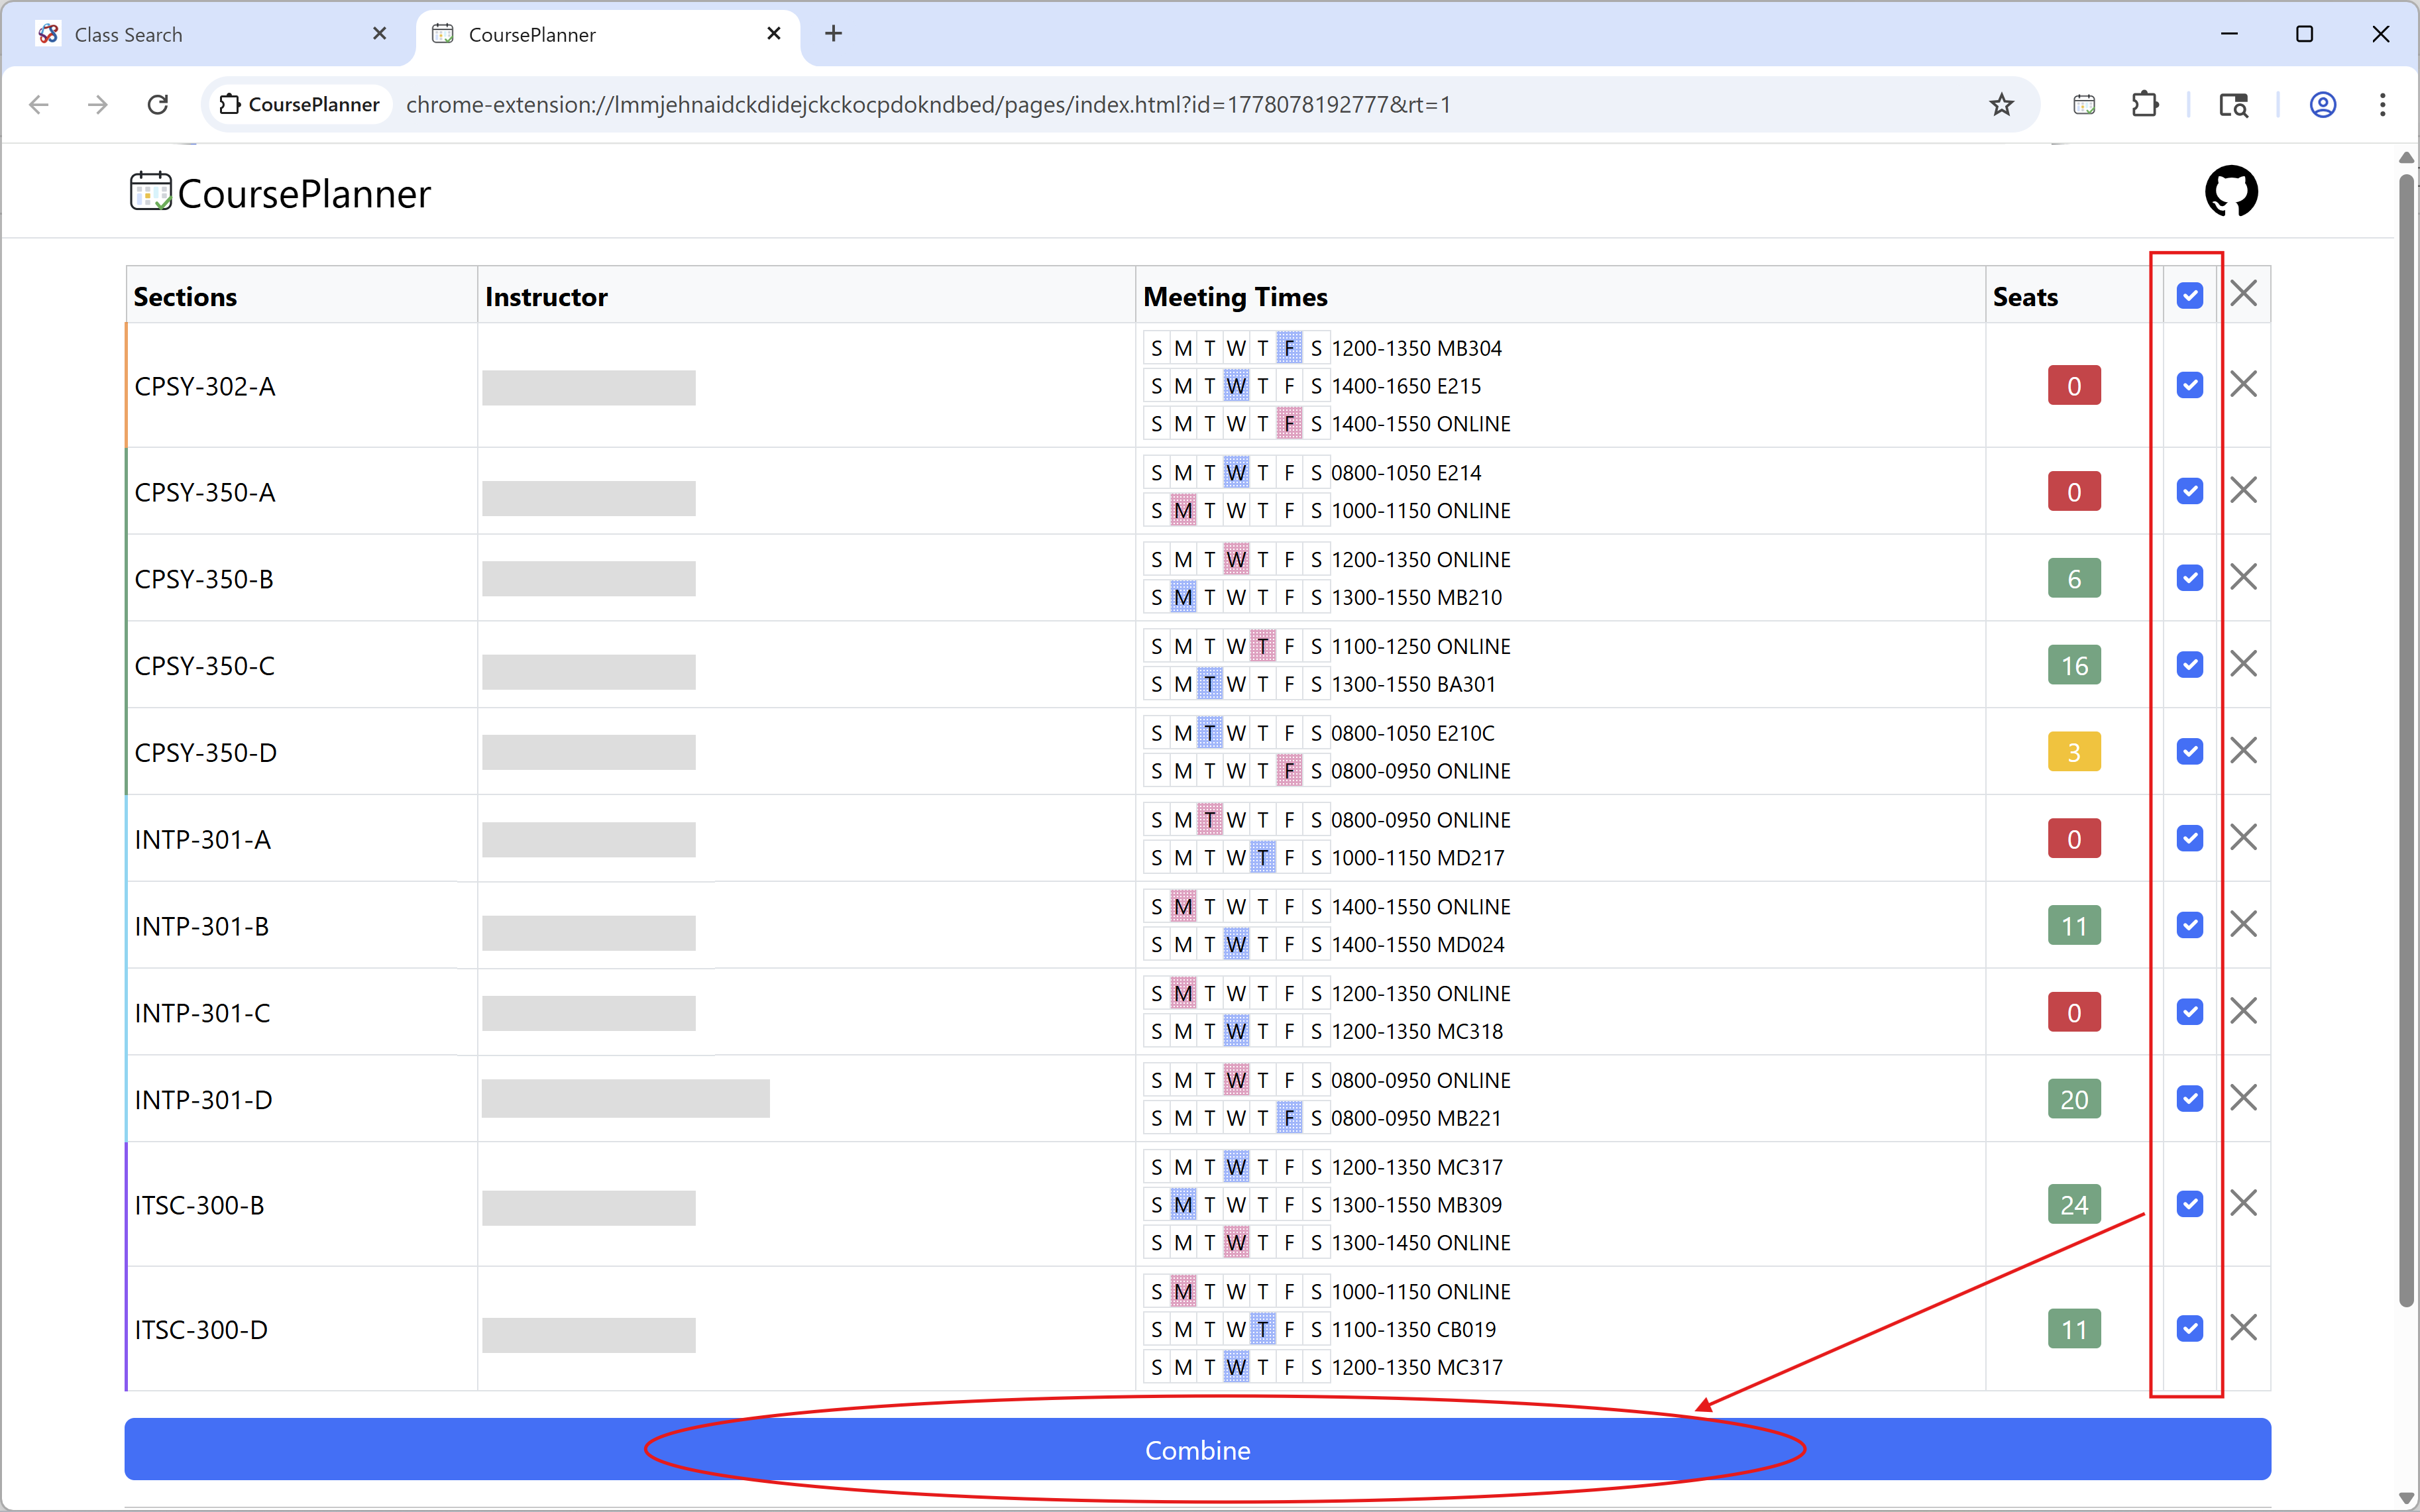Toggle the INTP-301-C checkbox
2420x1512 pixels.
[2189, 1012]
